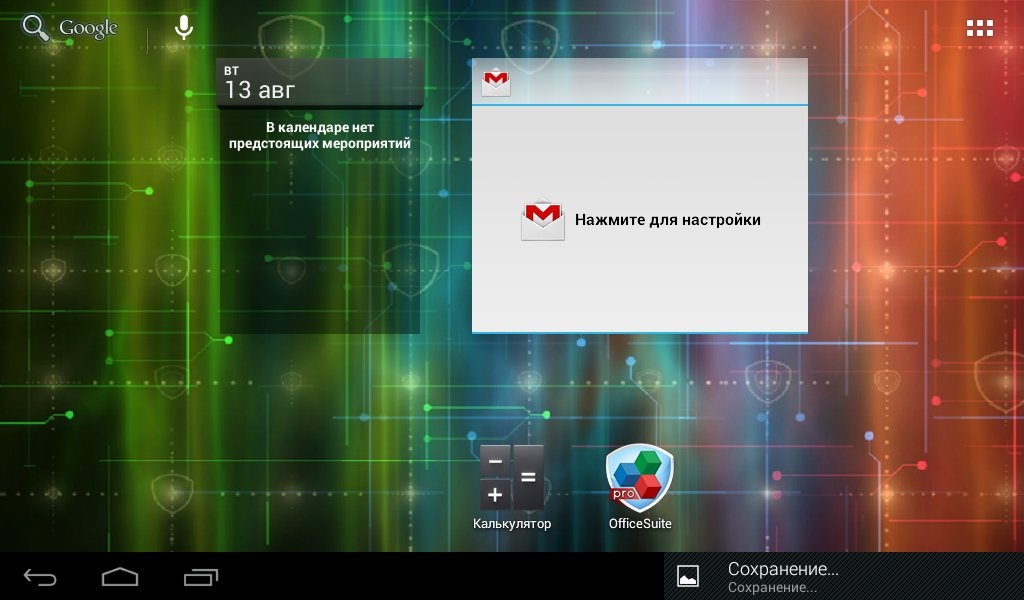1024x600 pixels.
Task: Tap the Google search magnifier icon
Action: pos(36,28)
